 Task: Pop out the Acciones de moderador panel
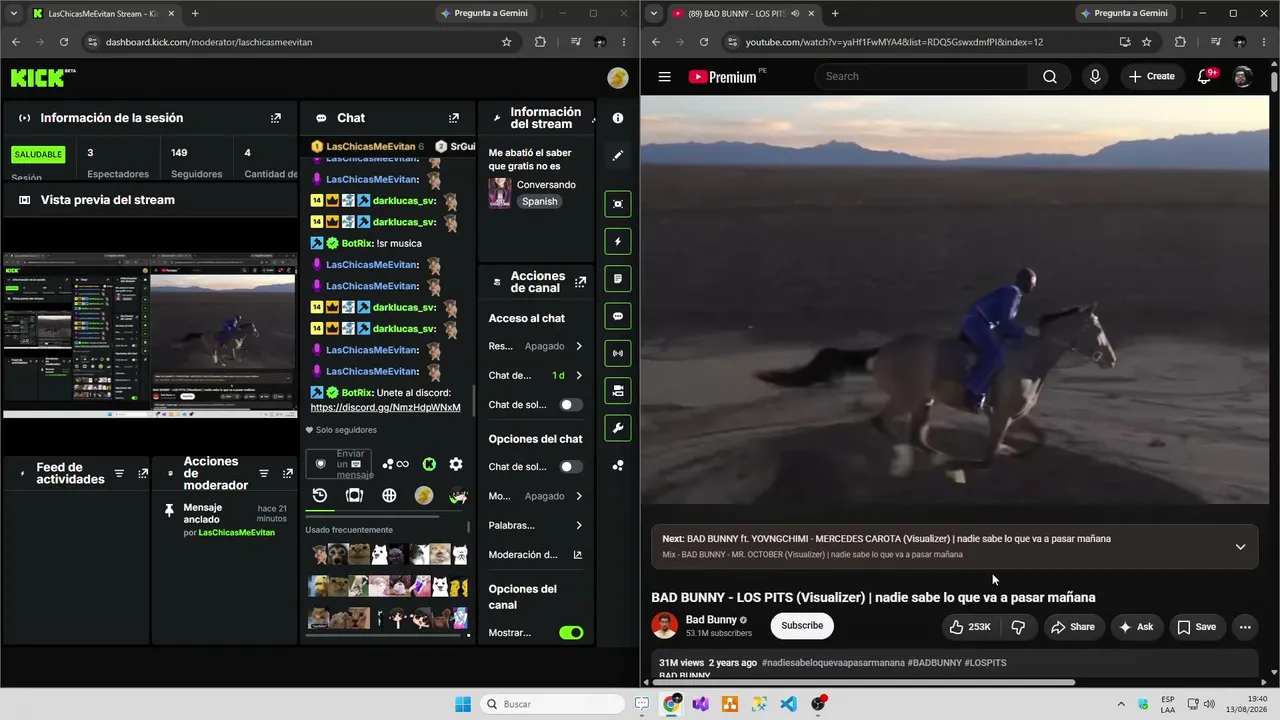click(286, 473)
